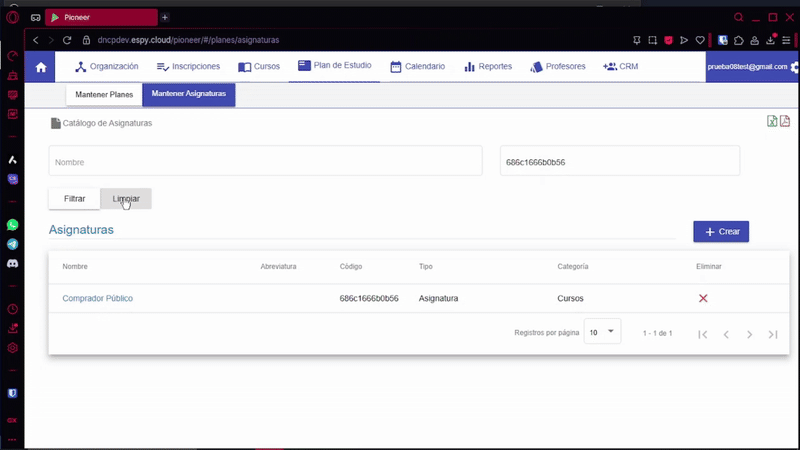The image size is (800, 450).
Task: Expand the Registros por página dropdown
Action: [603, 332]
